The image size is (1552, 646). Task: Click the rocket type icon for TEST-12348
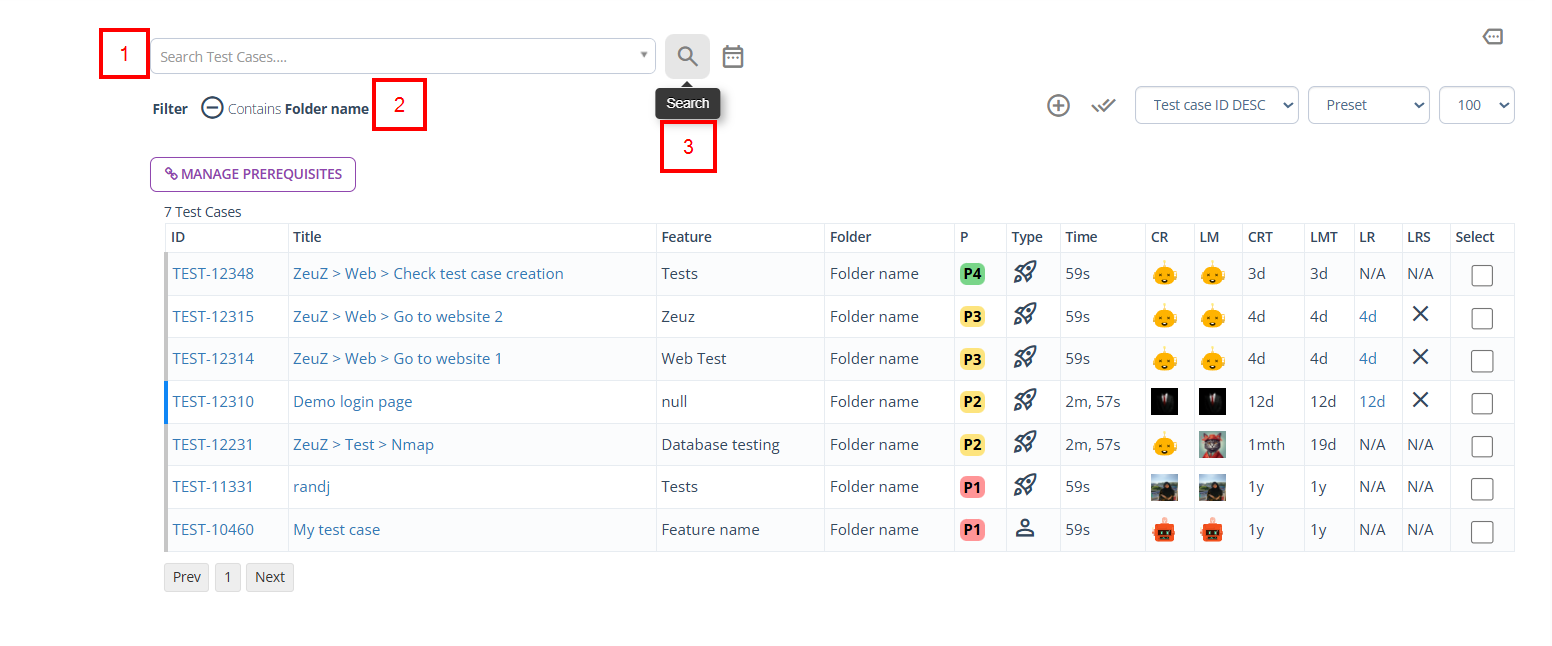pos(1024,273)
